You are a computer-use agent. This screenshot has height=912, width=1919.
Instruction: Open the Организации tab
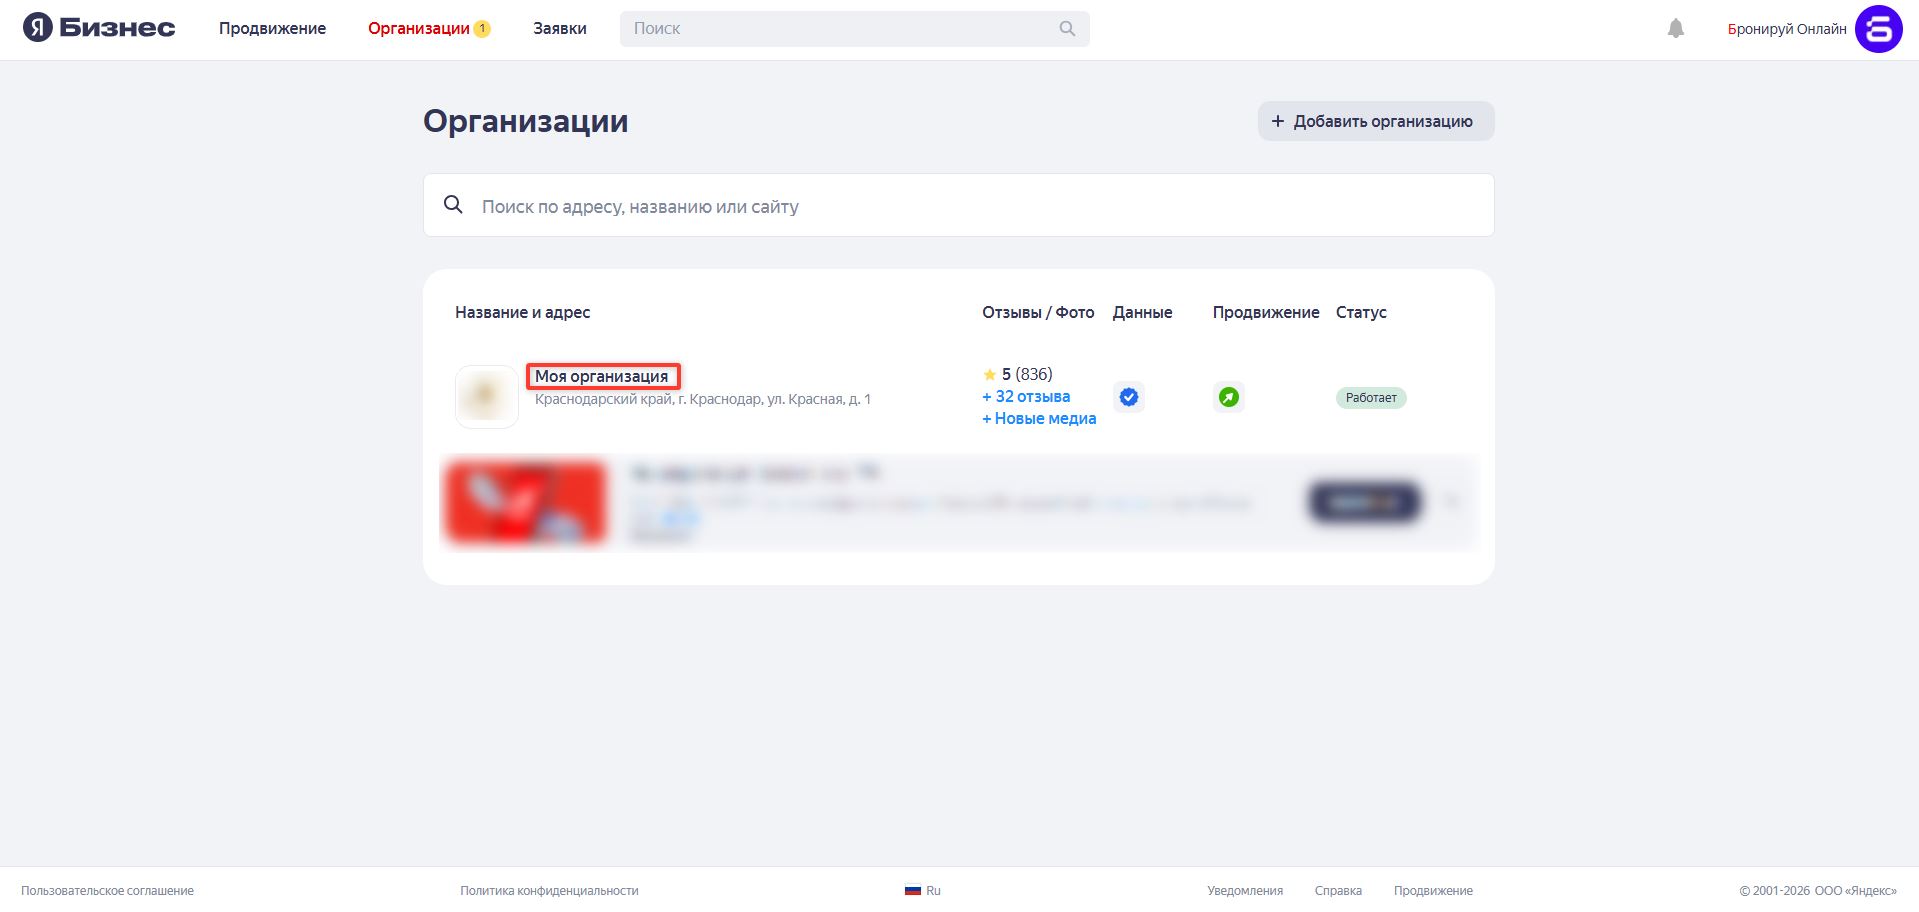[x=419, y=29]
